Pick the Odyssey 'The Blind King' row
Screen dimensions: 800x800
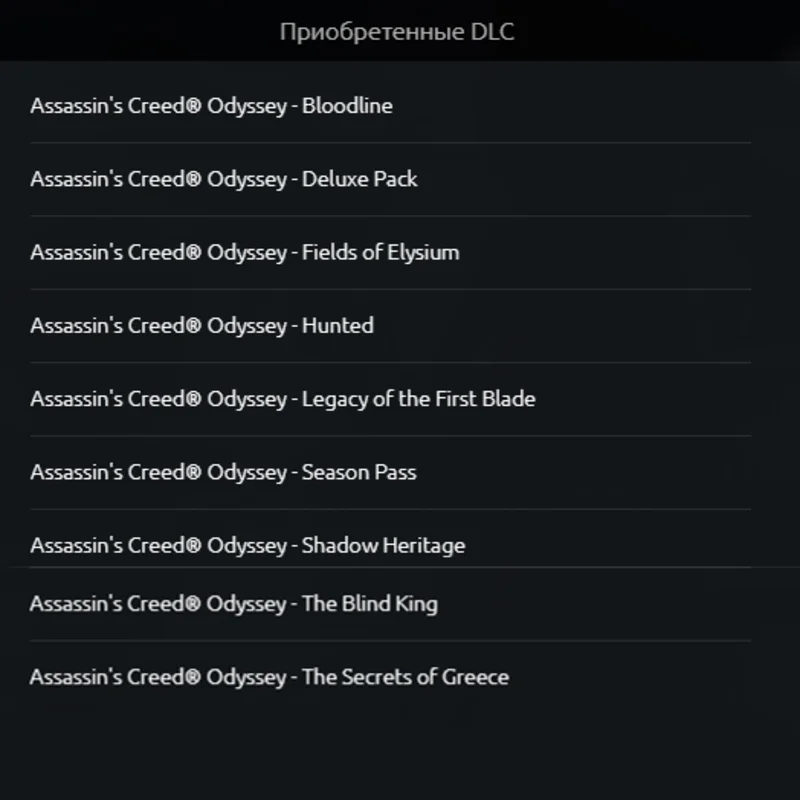[234, 604]
